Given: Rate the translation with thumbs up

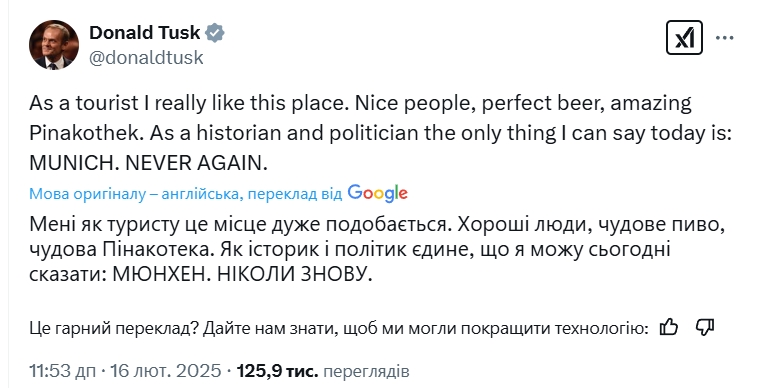Looking at the screenshot, I should [x=669, y=328].
